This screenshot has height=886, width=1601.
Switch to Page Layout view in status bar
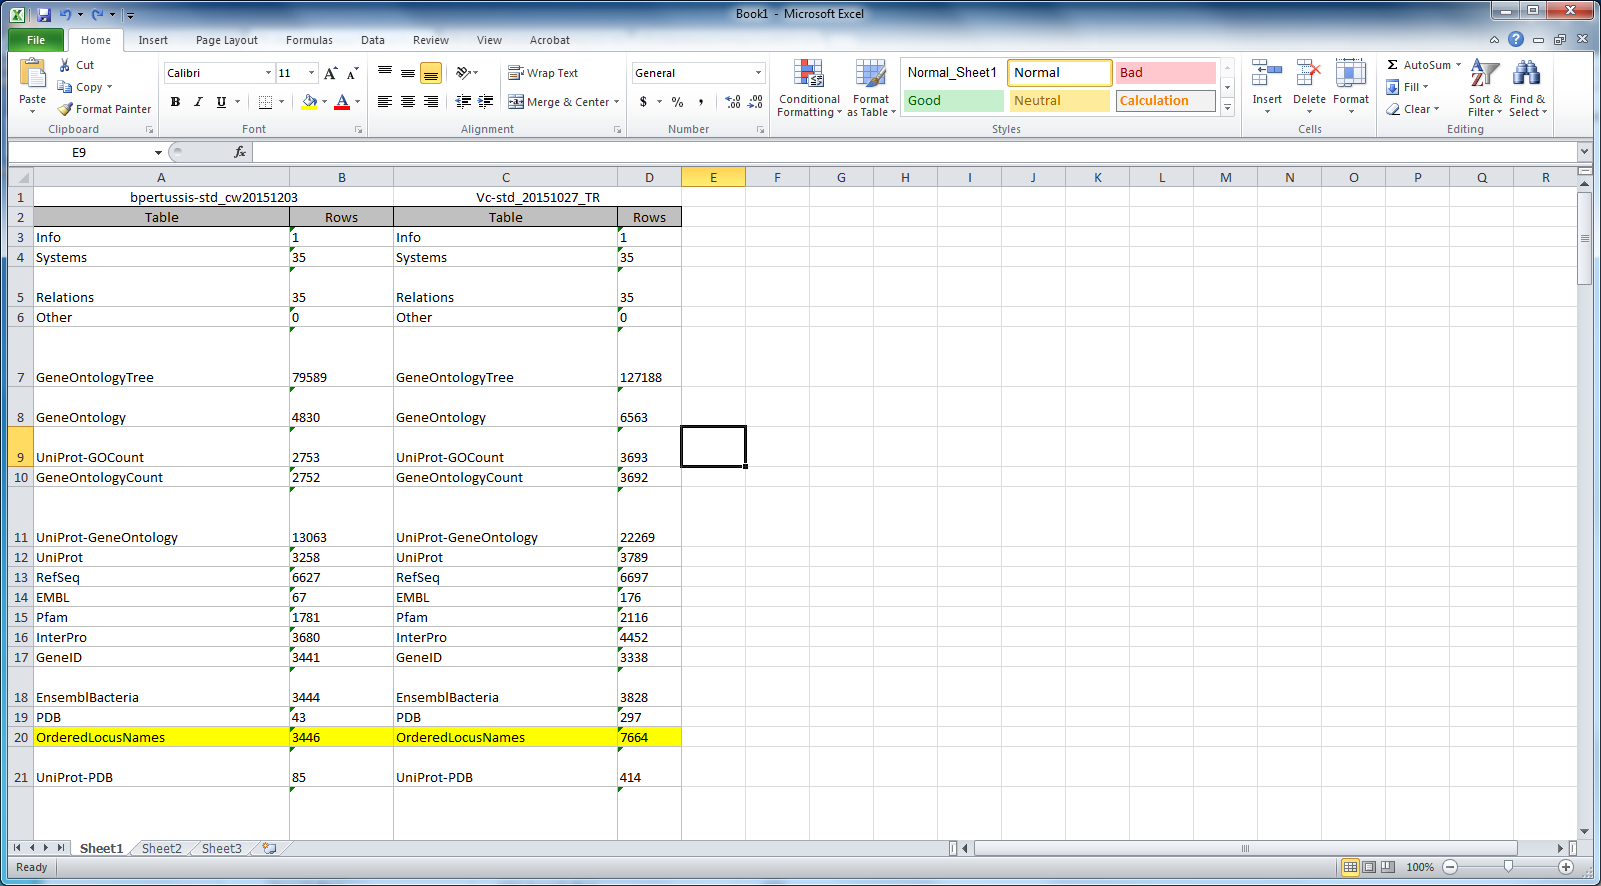(x=1369, y=867)
